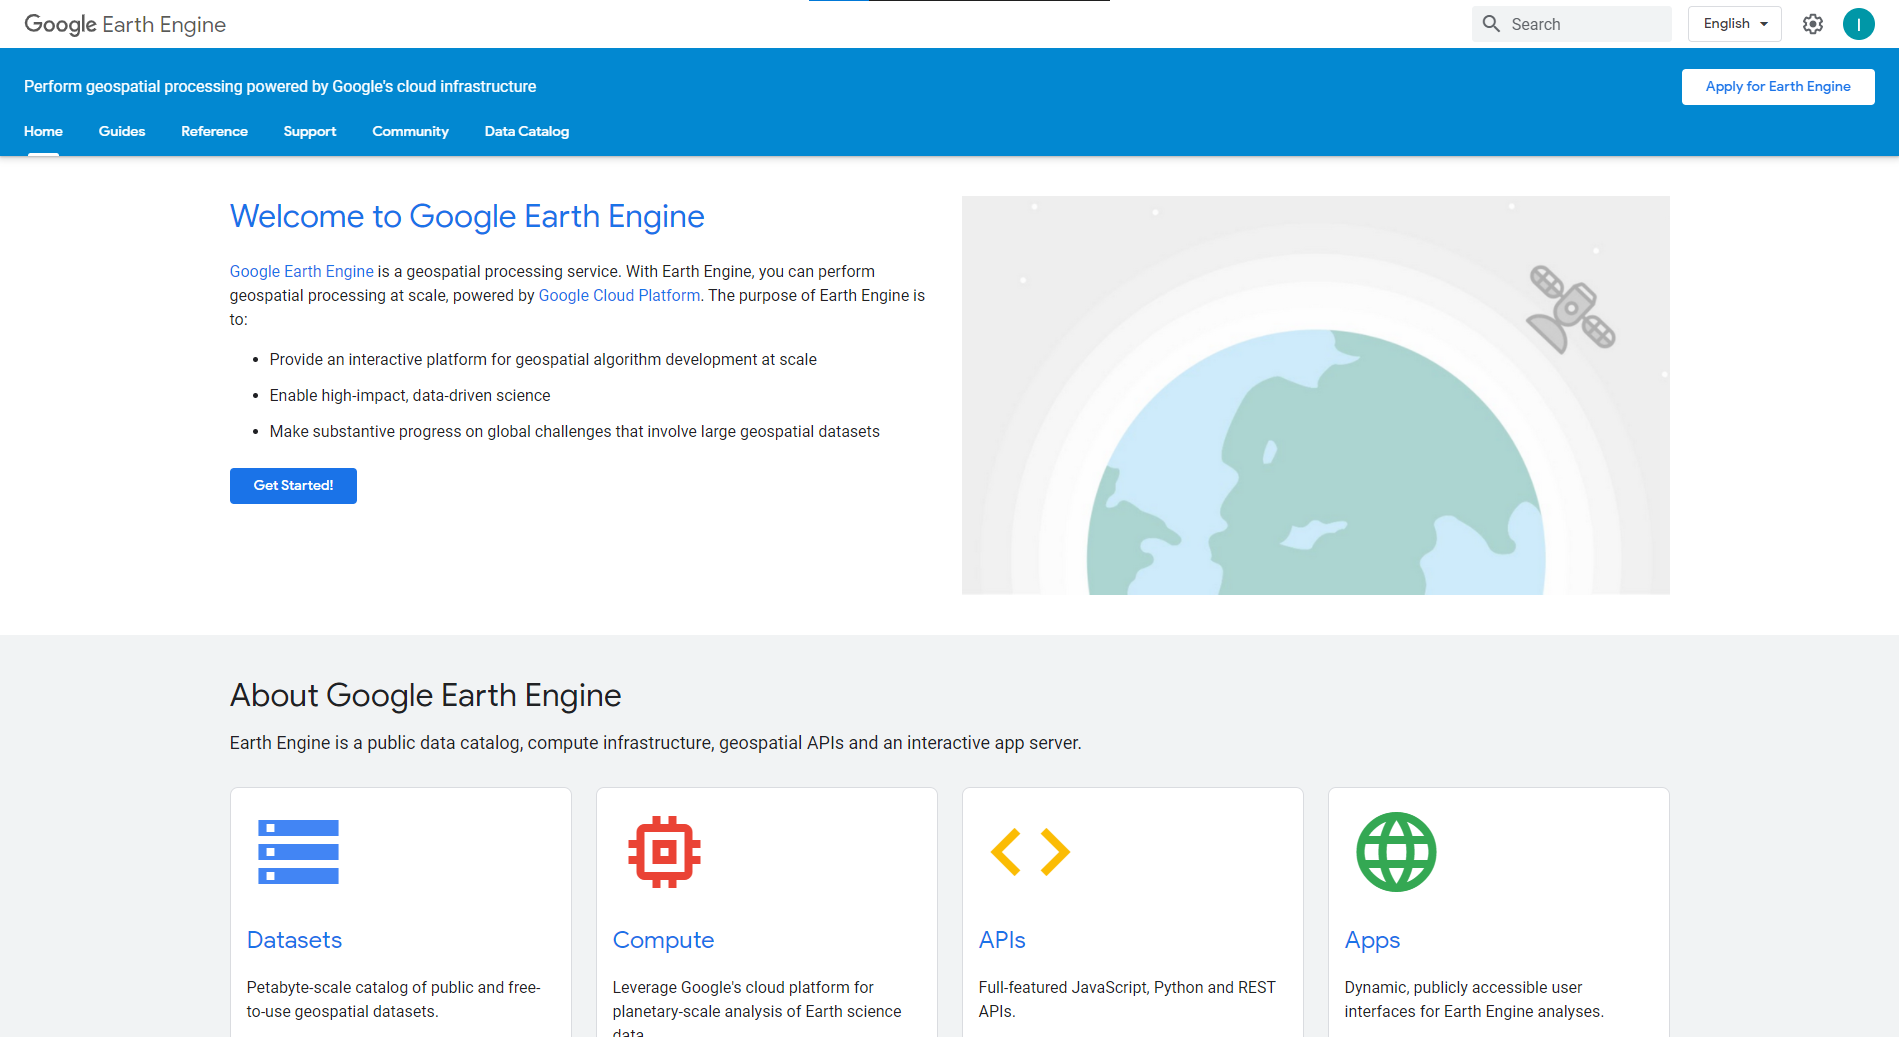
Task: Go to the Home tab
Action: (43, 131)
